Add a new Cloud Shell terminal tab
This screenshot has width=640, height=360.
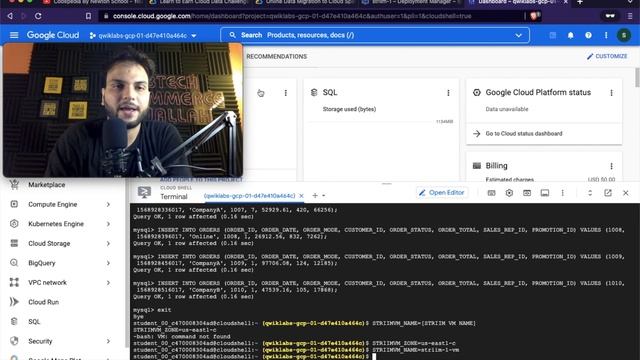tap(315, 196)
